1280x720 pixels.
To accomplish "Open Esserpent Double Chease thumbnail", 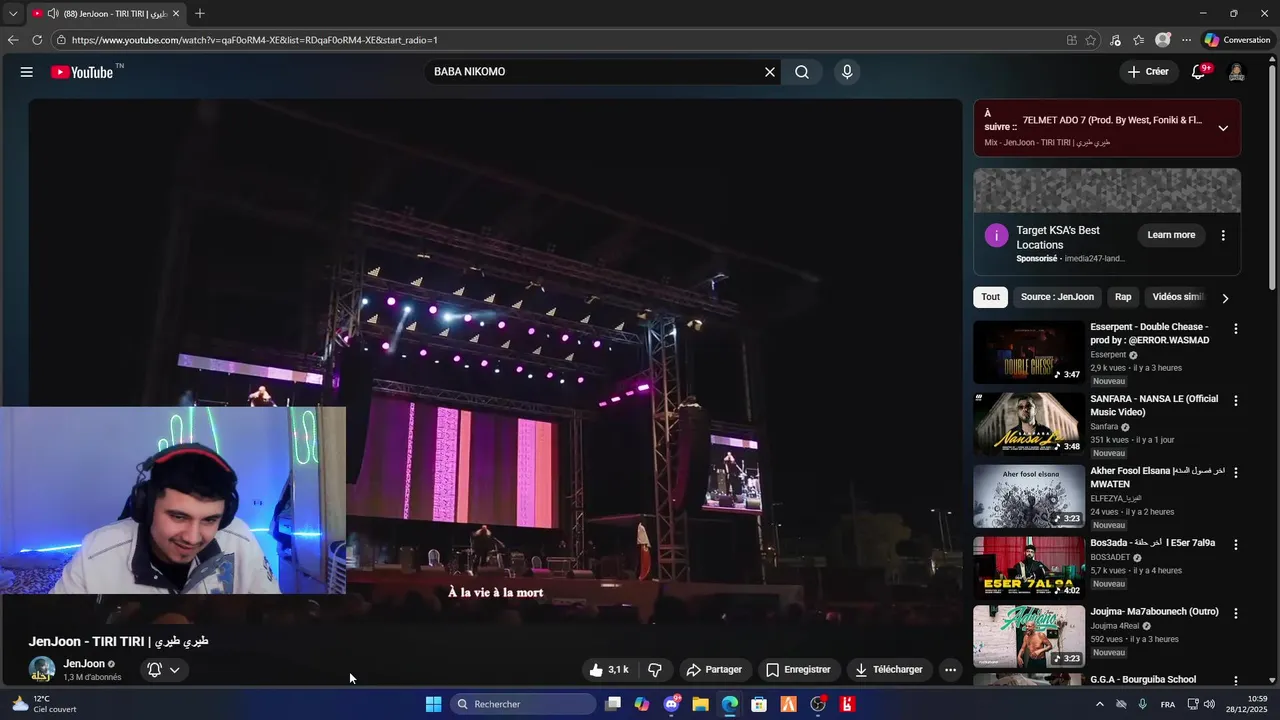I will tap(1029, 352).
